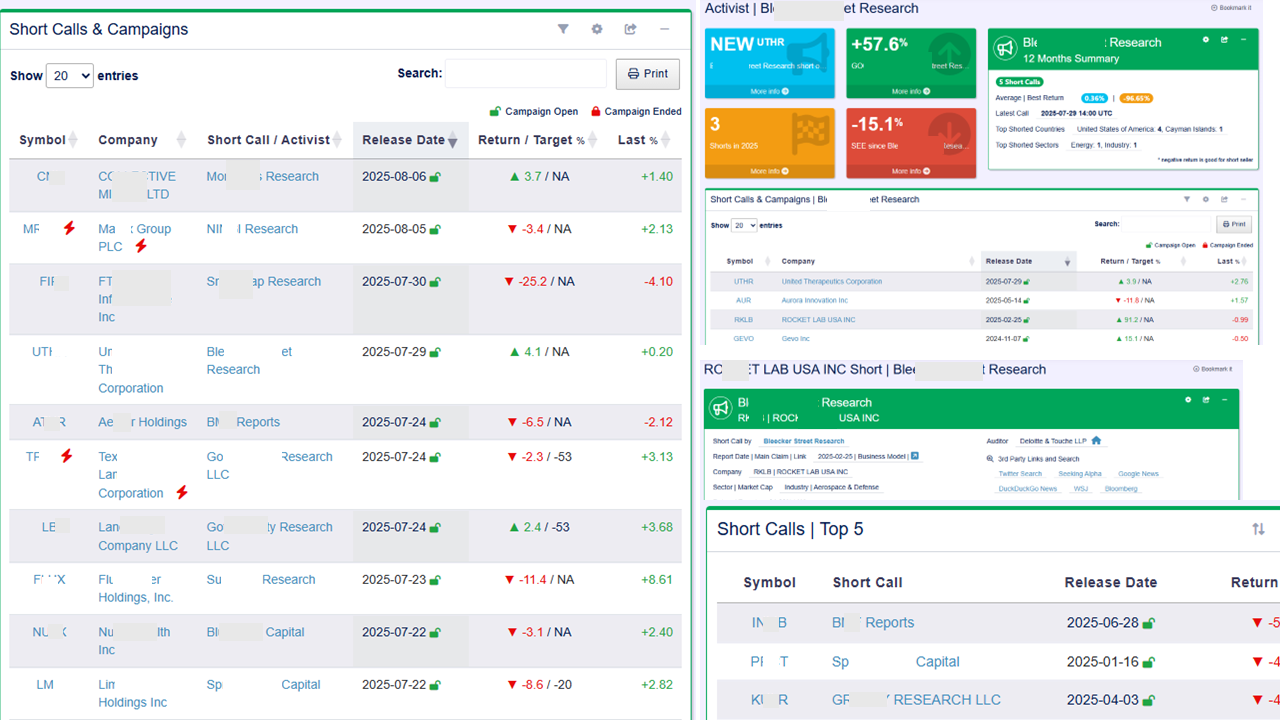Click the left panel's Search field

tap(525, 74)
